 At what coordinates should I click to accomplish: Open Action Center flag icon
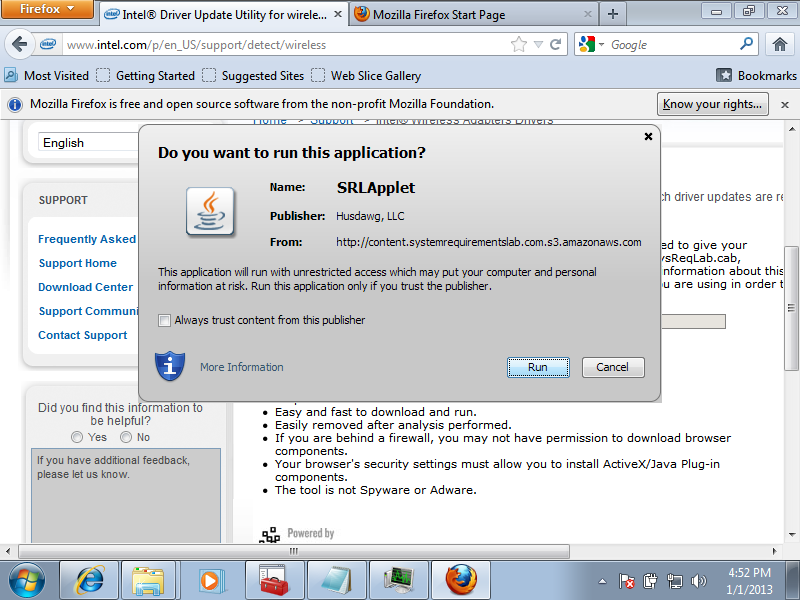click(626, 581)
